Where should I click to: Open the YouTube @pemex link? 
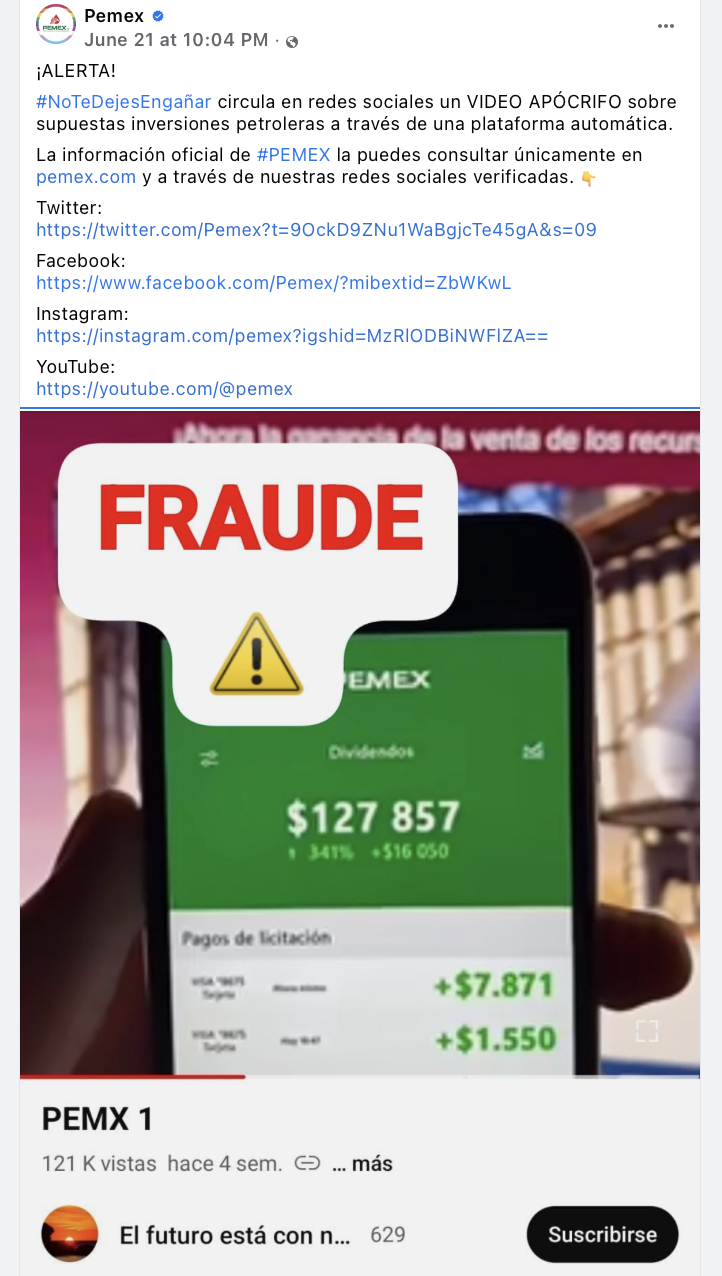(x=165, y=388)
